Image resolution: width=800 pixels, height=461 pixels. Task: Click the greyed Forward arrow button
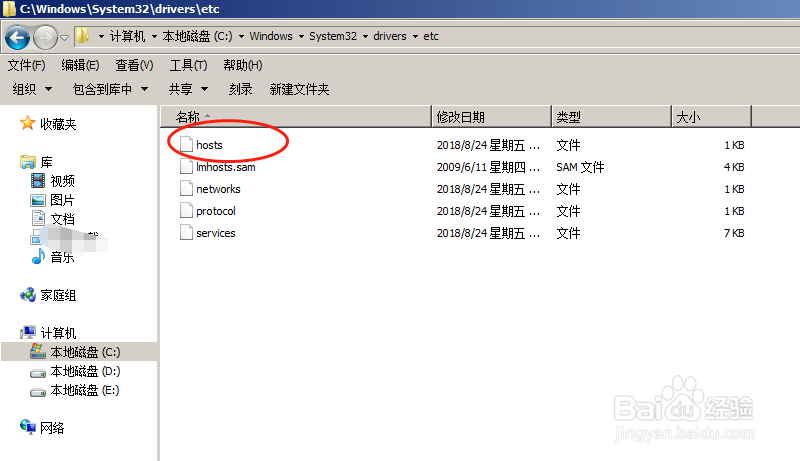[45, 37]
